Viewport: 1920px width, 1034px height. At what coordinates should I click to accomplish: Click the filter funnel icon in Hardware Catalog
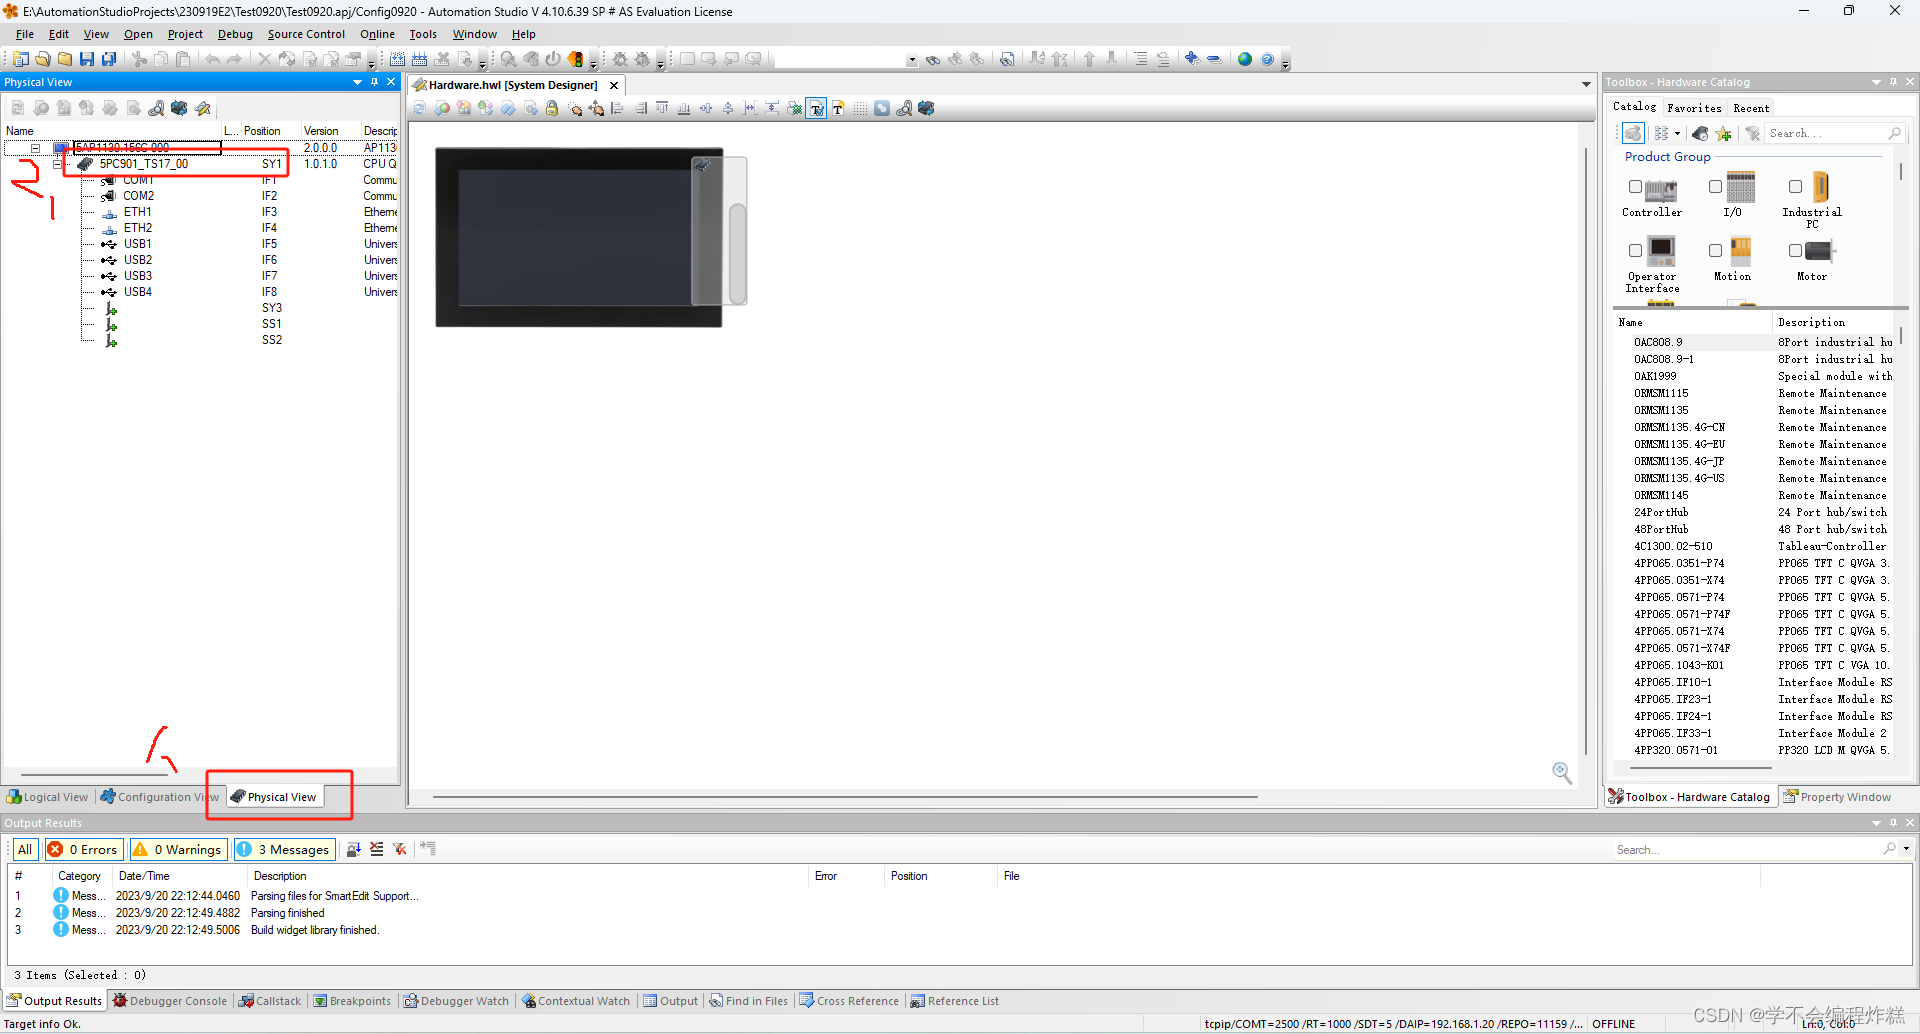pos(1752,133)
